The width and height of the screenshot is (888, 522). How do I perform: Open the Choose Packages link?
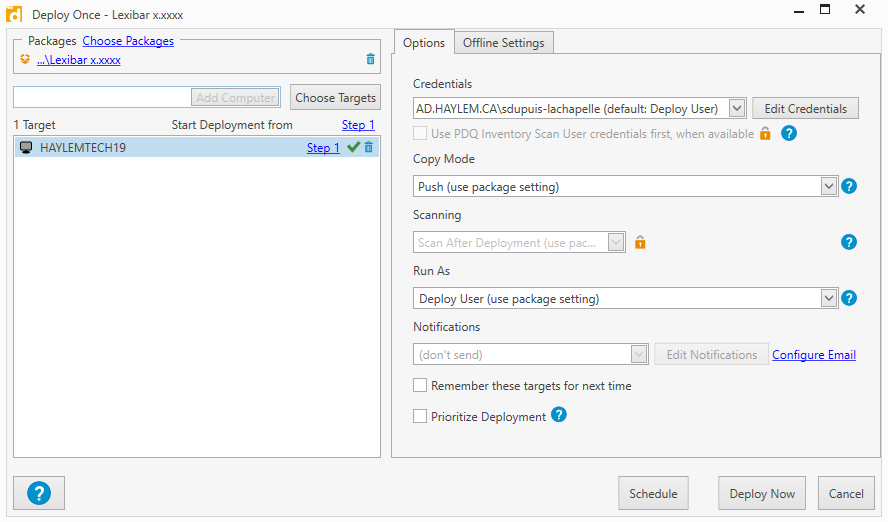pyautogui.click(x=128, y=41)
